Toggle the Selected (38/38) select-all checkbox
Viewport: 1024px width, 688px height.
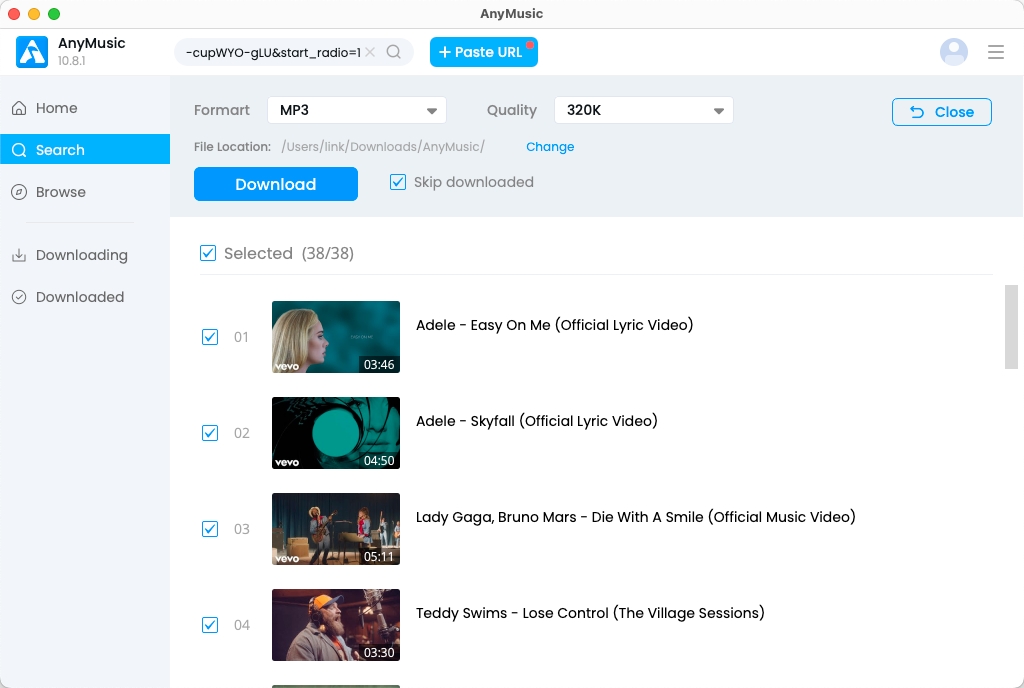point(208,253)
